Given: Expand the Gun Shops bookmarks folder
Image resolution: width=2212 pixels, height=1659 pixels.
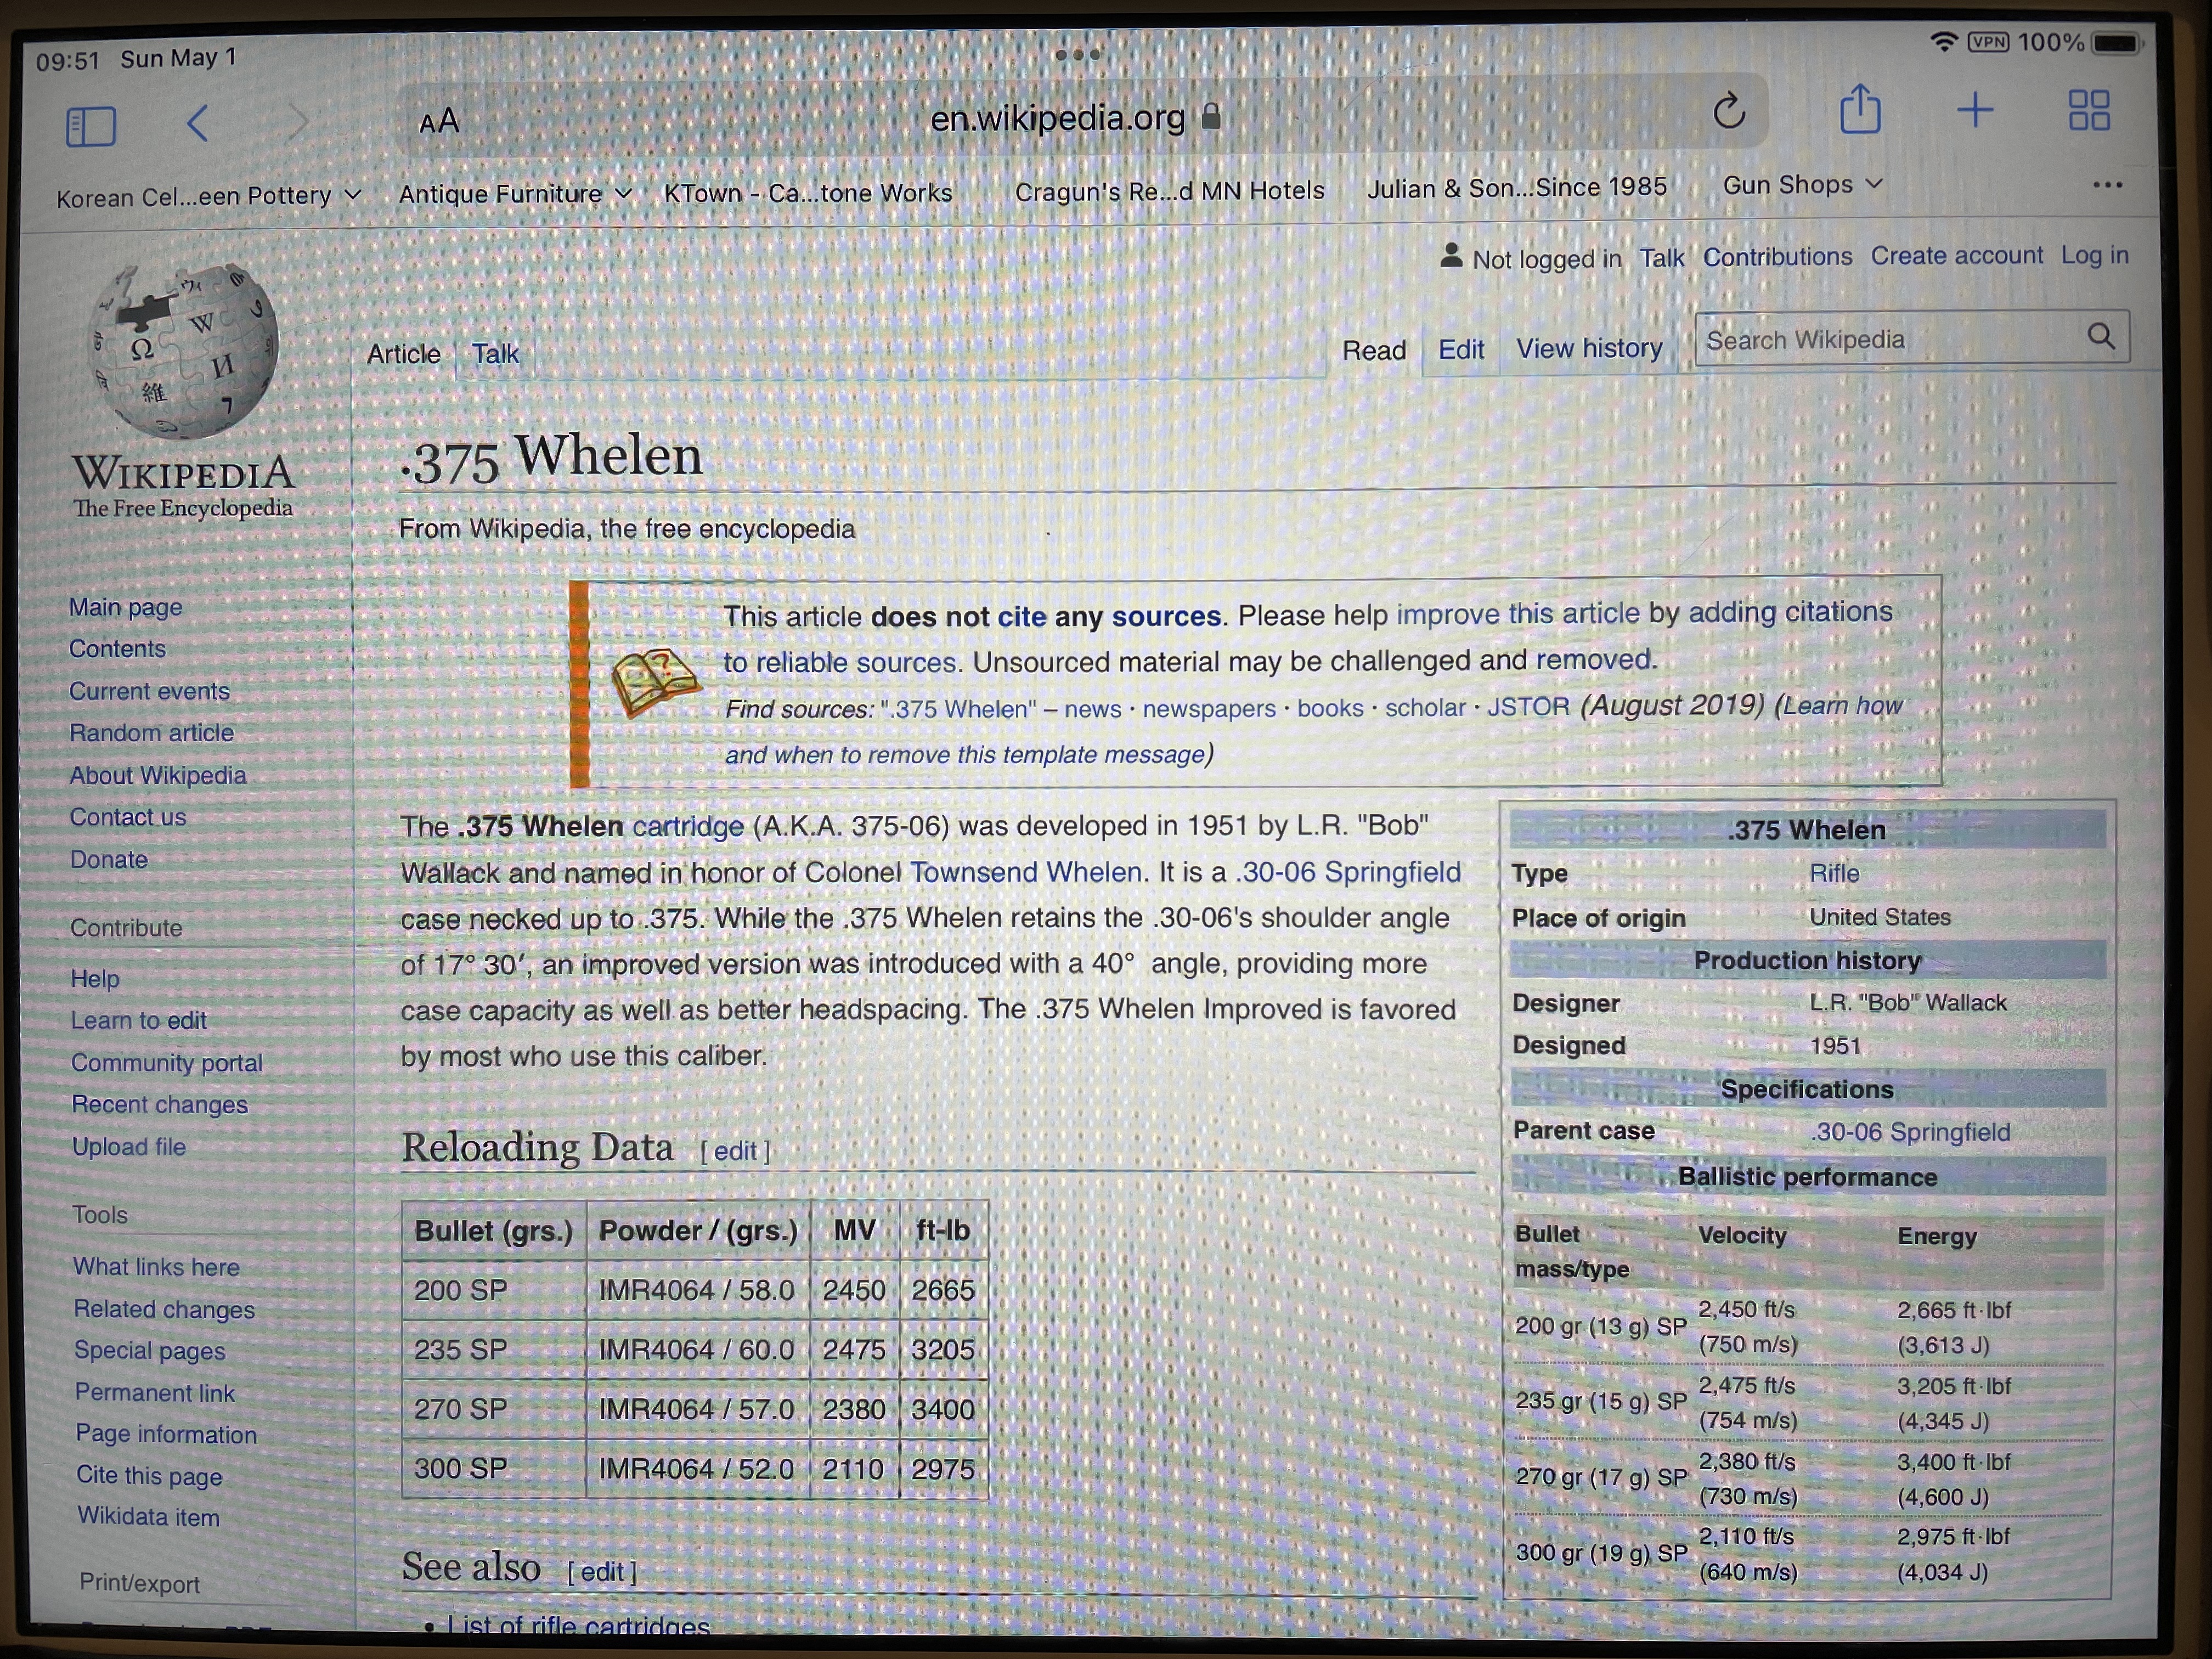Looking at the screenshot, I should 1802,185.
